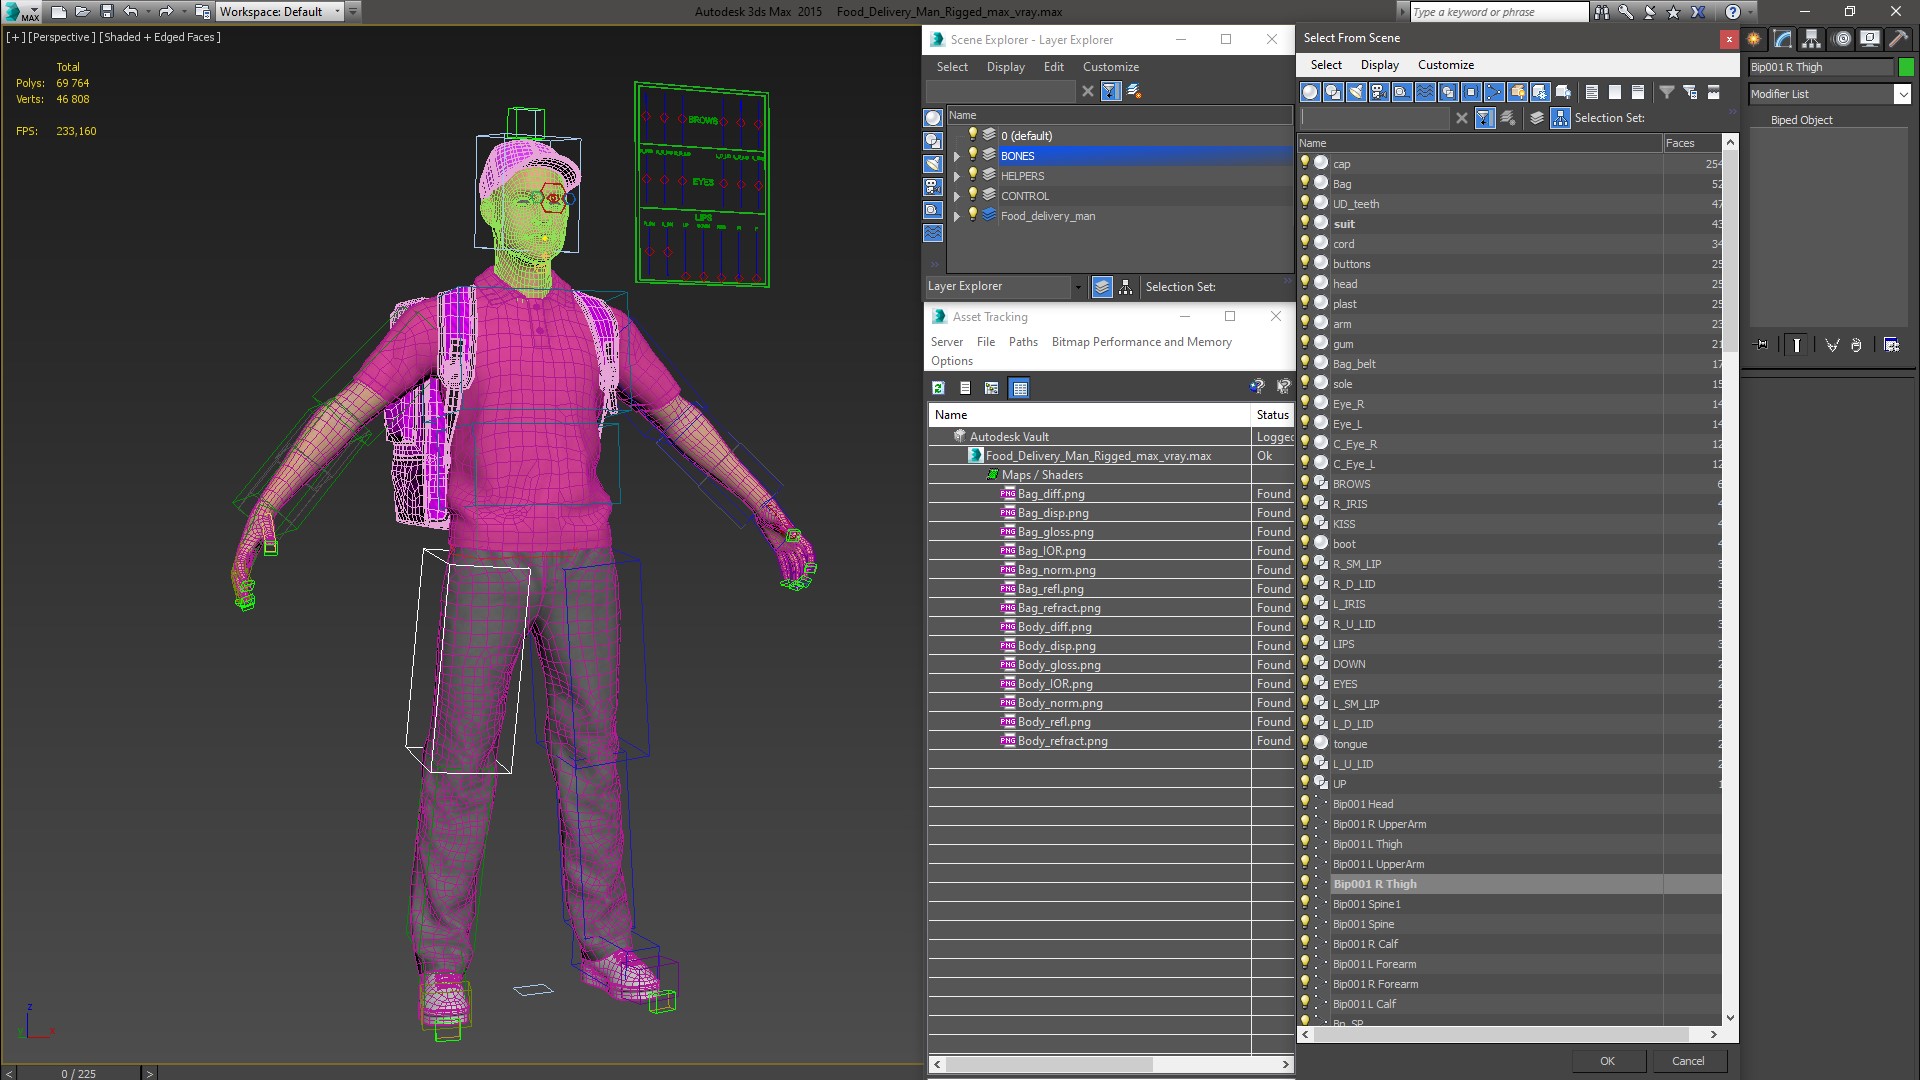This screenshot has height=1080, width=1920.
Task: Open the Hierarchy command panel tab
Action: click(x=1812, y=39)
